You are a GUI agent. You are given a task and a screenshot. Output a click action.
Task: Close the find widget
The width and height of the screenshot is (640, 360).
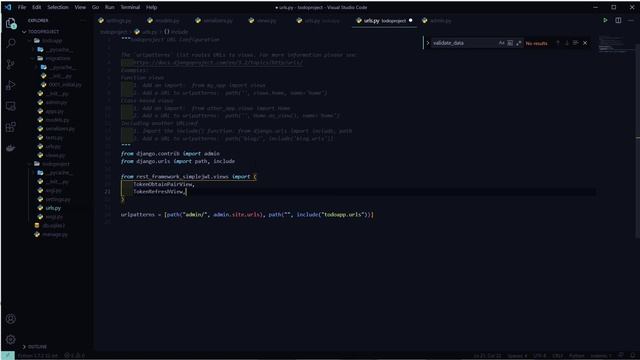click(585, 43)
